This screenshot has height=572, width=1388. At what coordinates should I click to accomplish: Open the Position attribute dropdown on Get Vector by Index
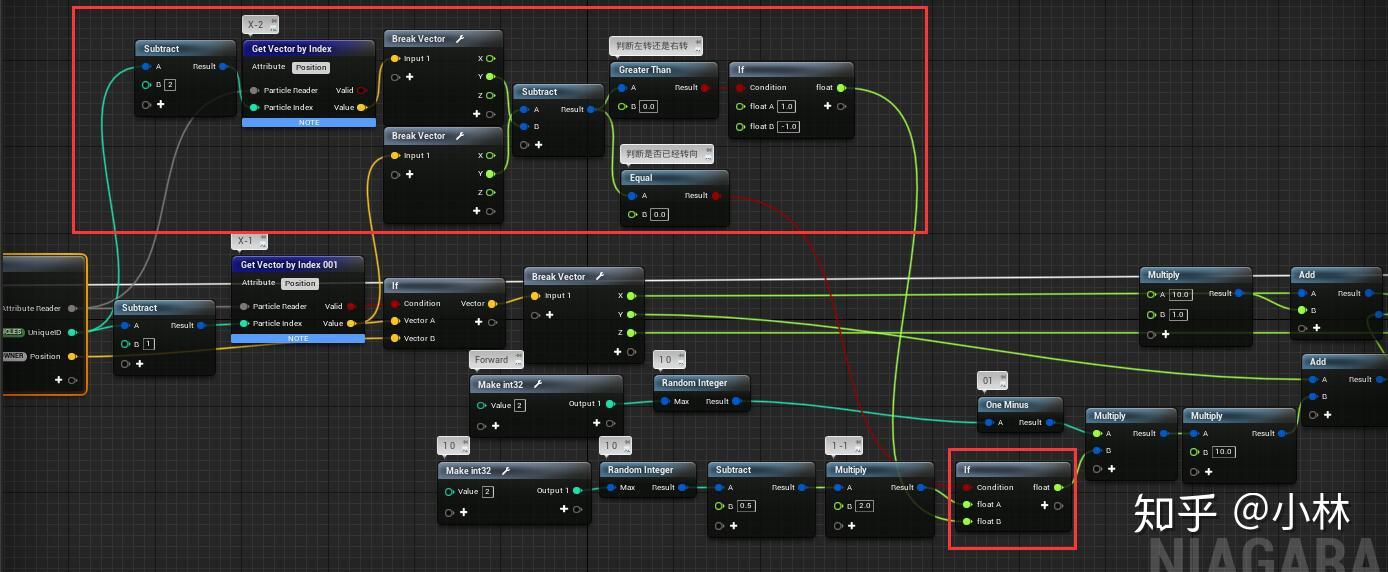click(x=310, y=68)
